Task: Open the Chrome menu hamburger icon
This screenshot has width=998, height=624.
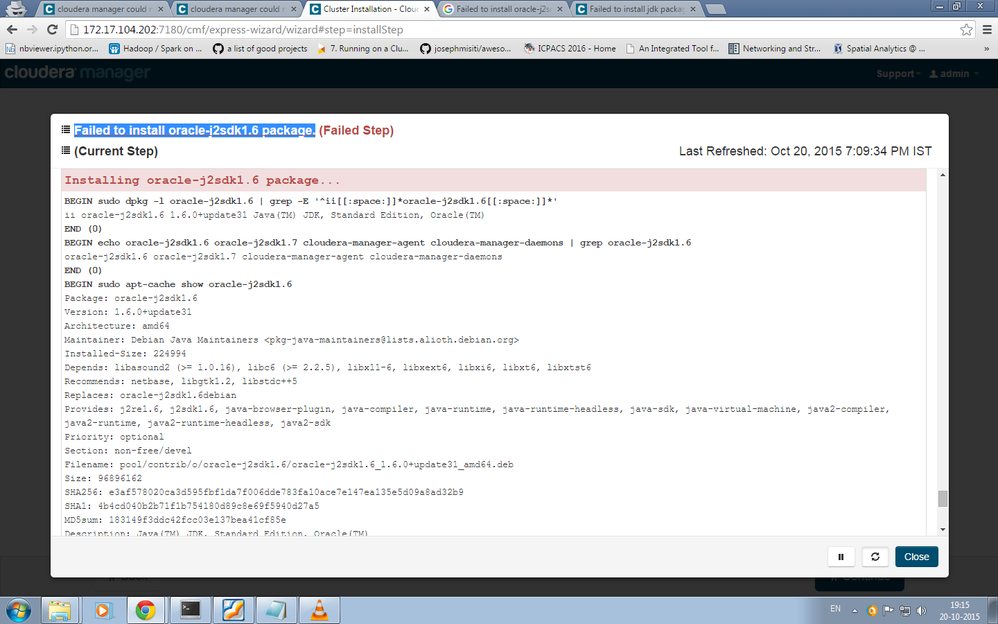Action: click(987, 30)
